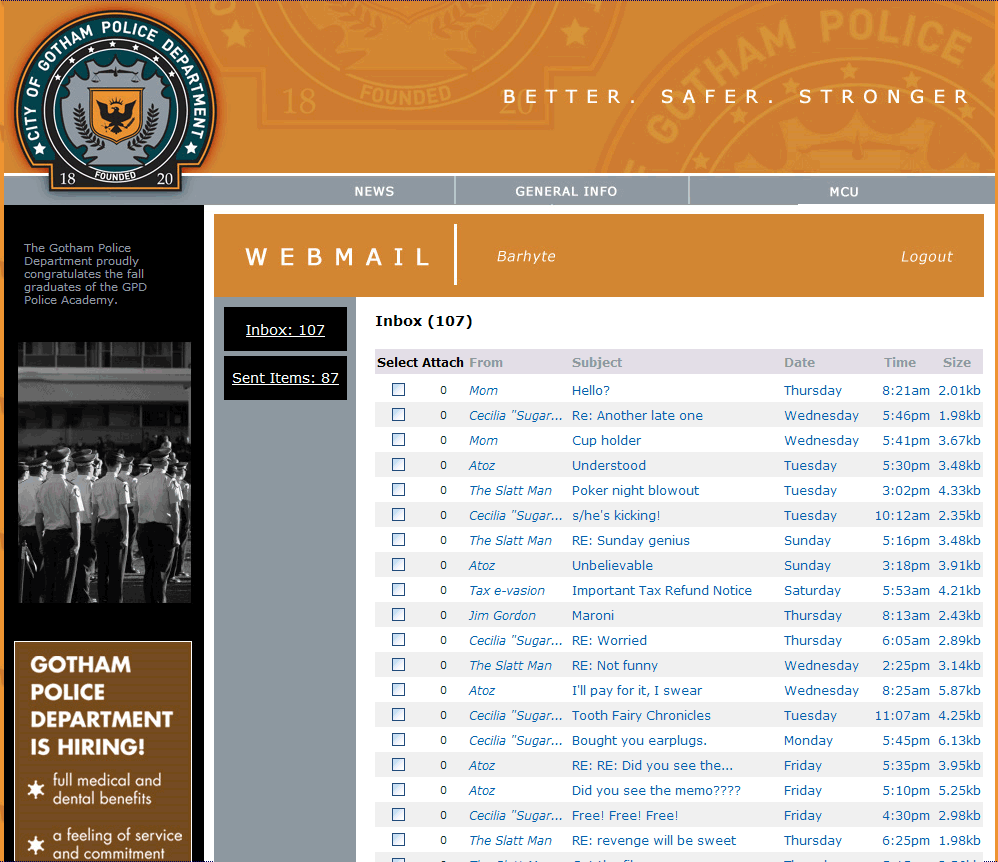Open the Inbox: 107 folder

[x=285, y=329]
